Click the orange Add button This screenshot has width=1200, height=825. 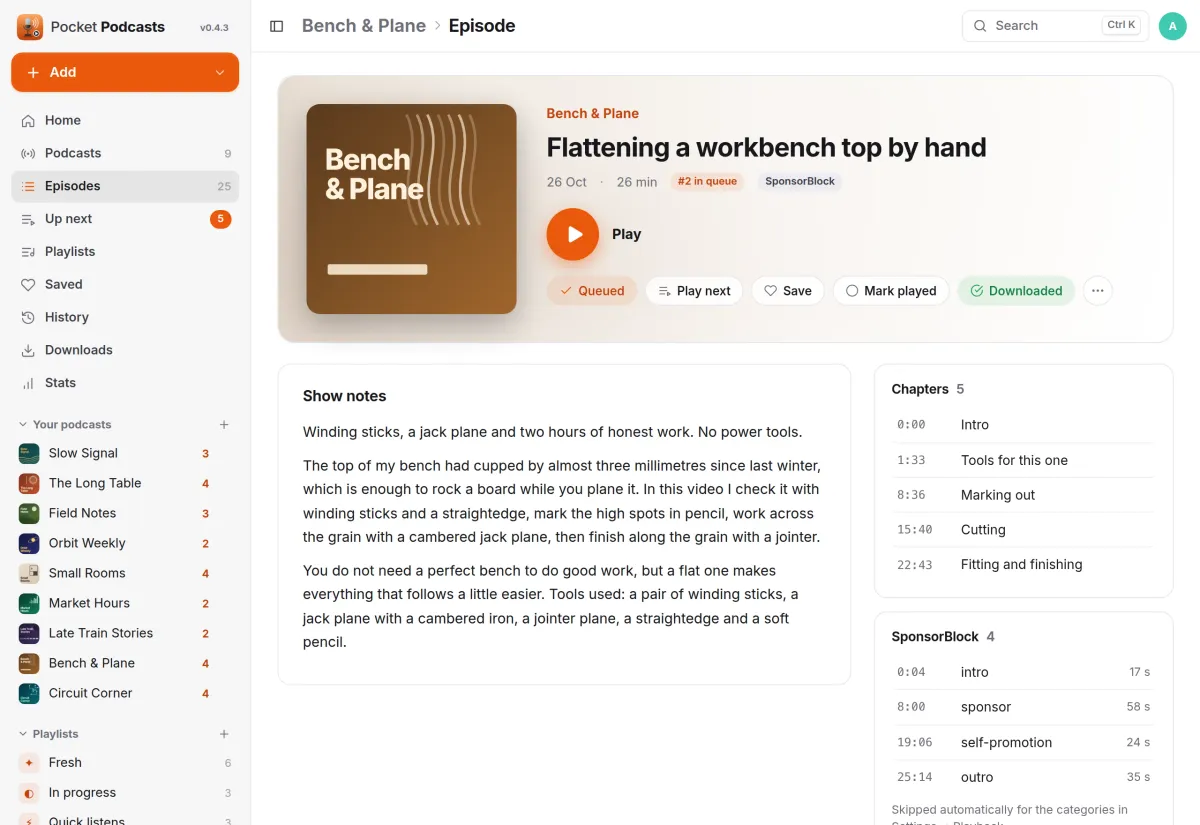125,72
